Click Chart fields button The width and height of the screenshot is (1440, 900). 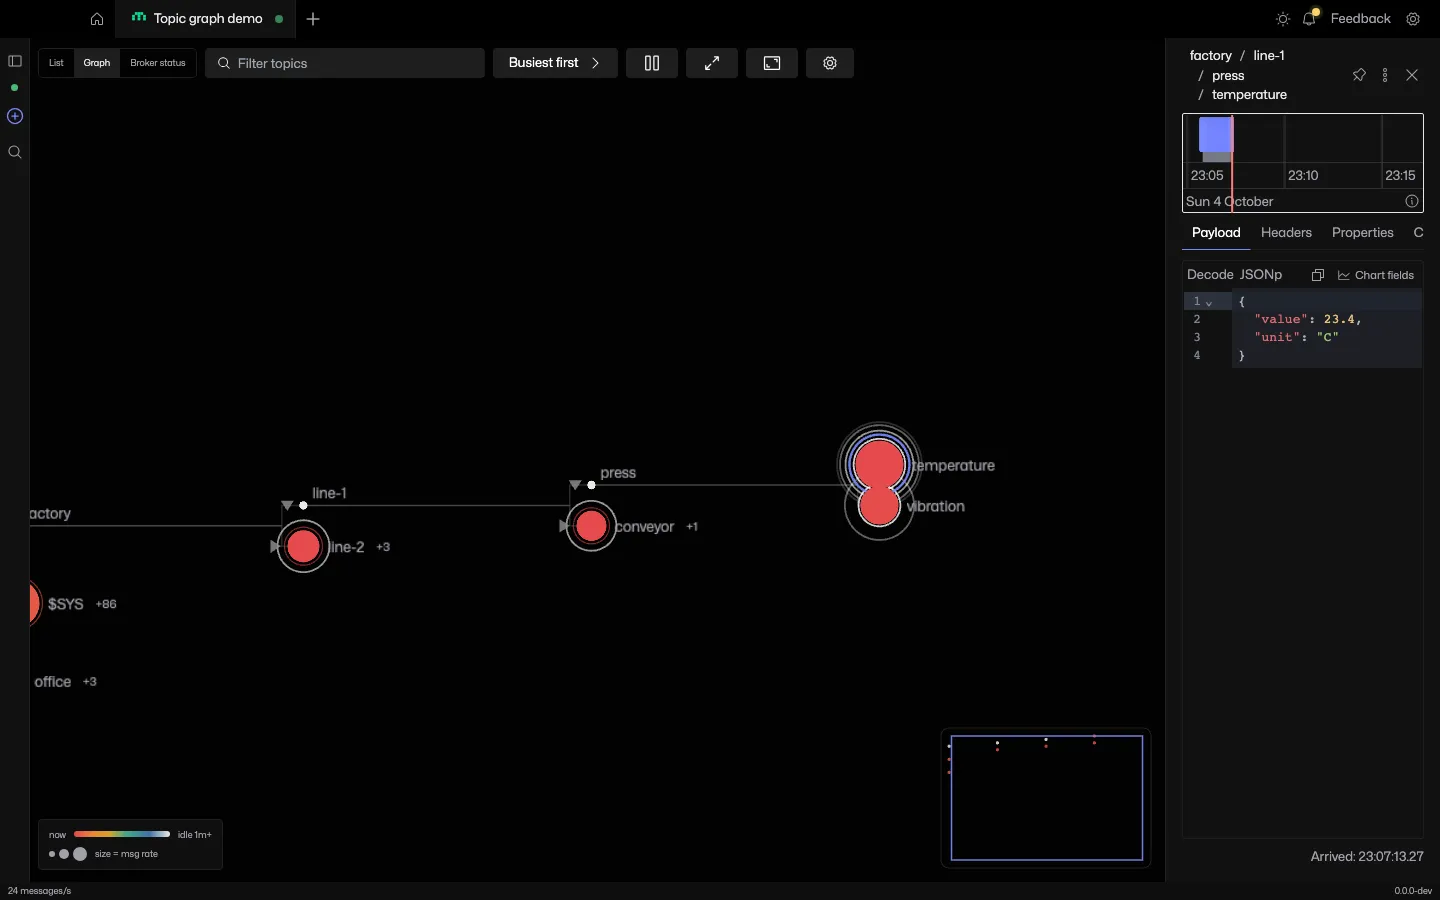point(1376,275)
